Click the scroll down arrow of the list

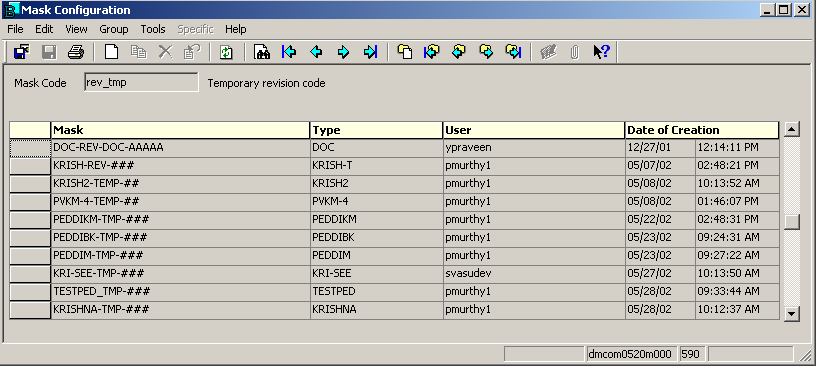(x=792, y=313)
